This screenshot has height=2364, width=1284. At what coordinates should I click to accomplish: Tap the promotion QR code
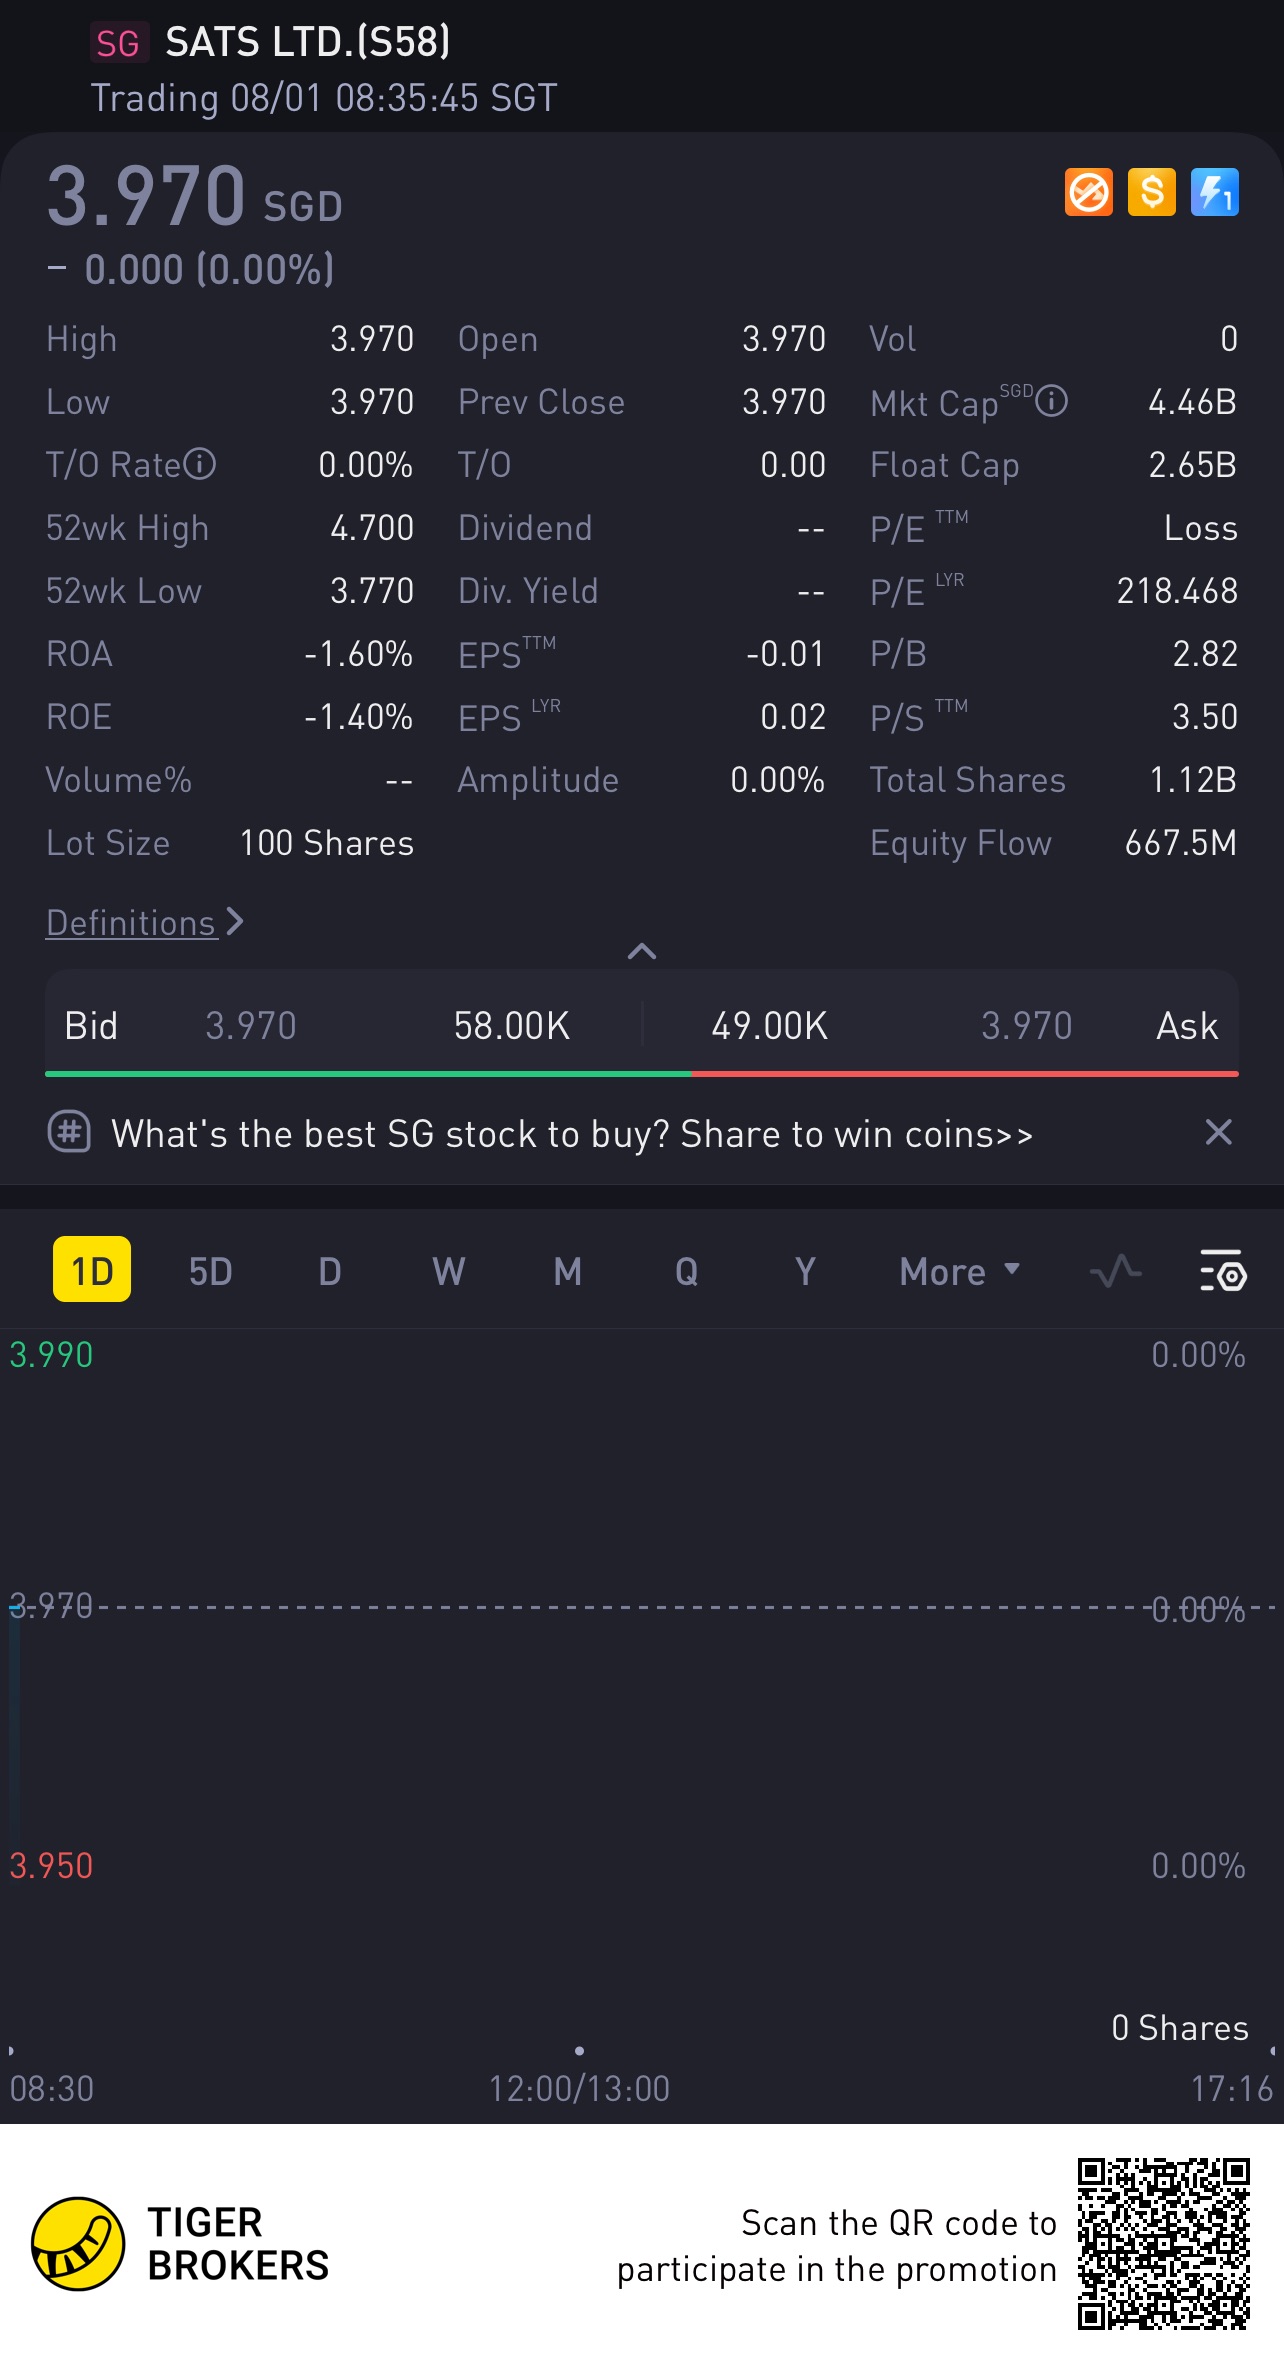(x=1163, y=2244)
